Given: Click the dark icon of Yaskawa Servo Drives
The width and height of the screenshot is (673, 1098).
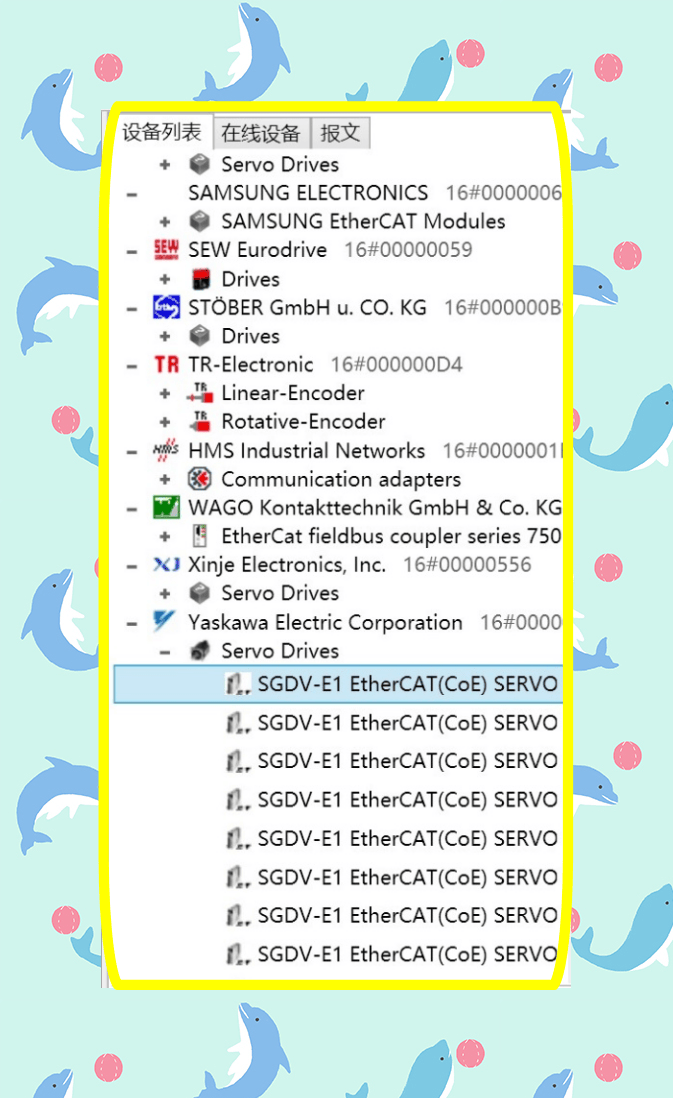Looking at the screenshot, I should click(200, 651).
